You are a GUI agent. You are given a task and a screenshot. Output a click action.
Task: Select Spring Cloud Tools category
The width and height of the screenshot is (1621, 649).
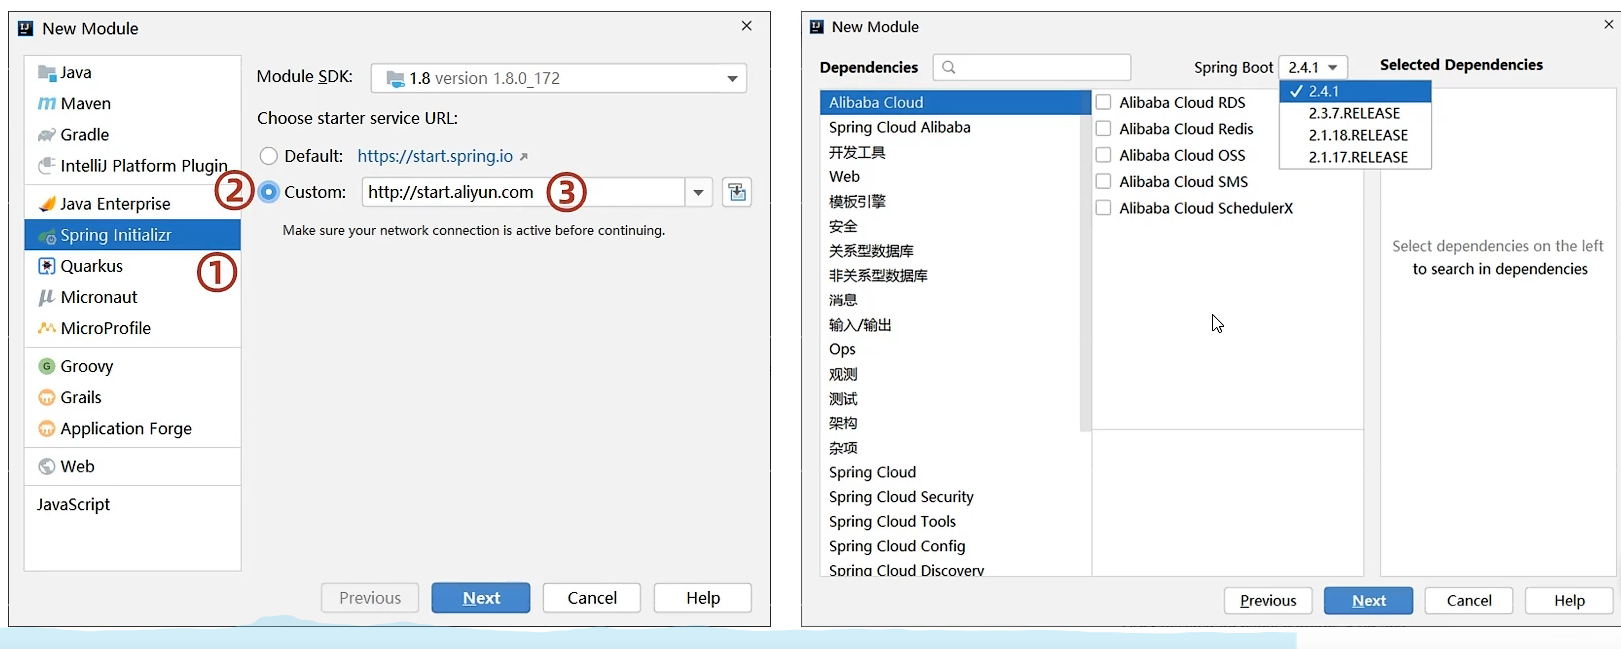click(x=955, y=521)
